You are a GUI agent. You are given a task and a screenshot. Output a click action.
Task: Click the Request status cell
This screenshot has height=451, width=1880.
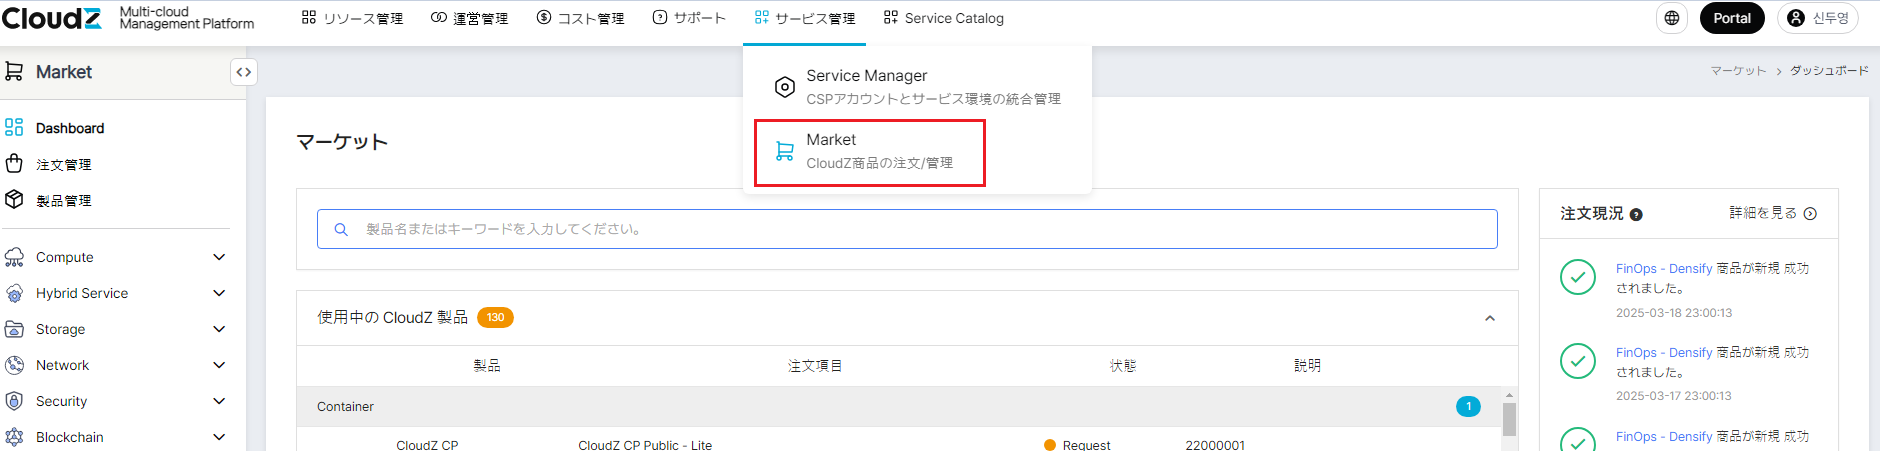pos(1077,445)
